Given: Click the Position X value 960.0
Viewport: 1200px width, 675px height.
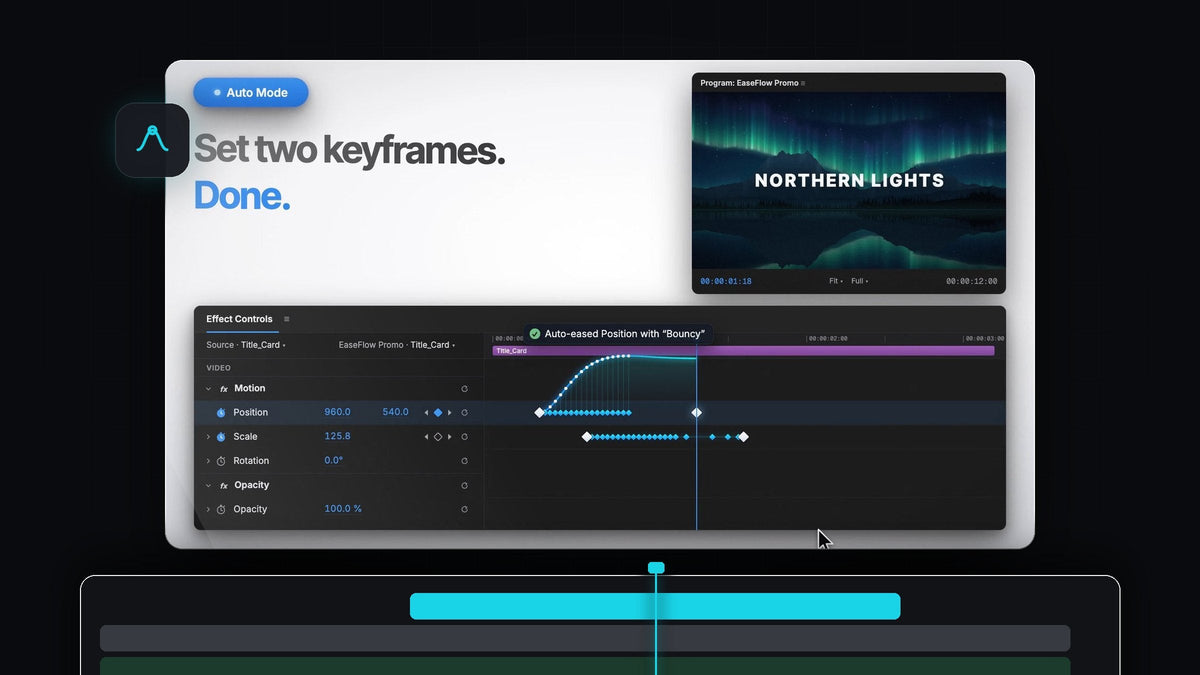Looking at the screenshot, I should (337, 412).
